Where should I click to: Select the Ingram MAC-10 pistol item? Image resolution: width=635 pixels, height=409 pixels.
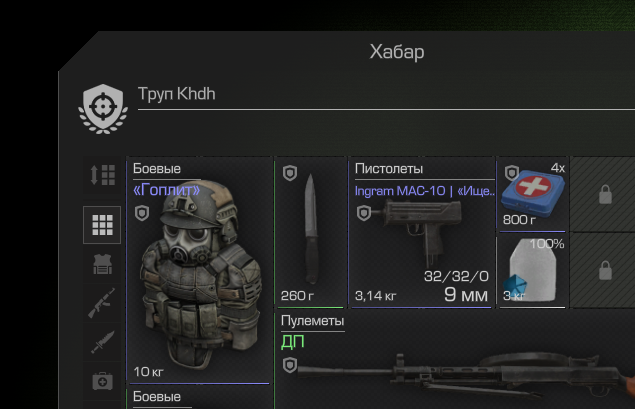click(x=422, y=232)
